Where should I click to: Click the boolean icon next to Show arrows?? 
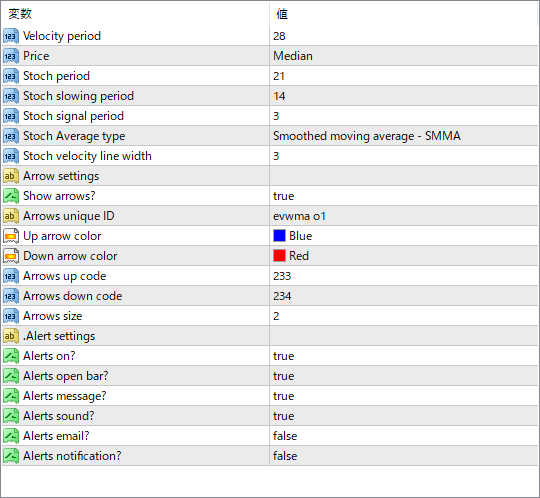point(11,196)
